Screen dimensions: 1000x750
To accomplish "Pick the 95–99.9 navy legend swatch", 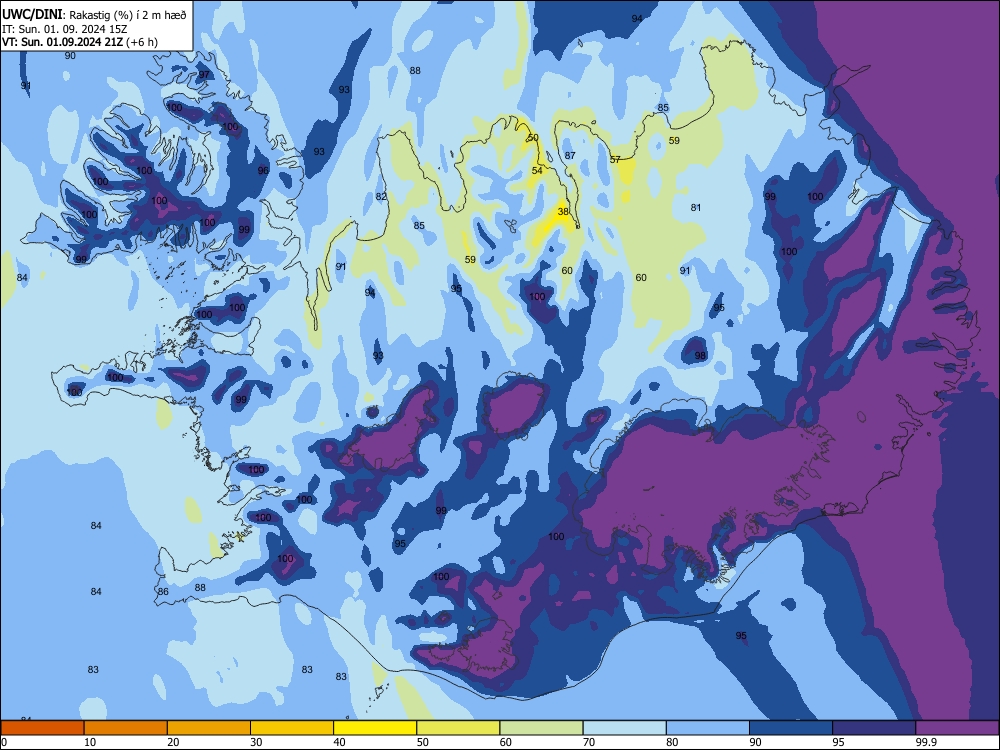I will click(x=874, y=728).
